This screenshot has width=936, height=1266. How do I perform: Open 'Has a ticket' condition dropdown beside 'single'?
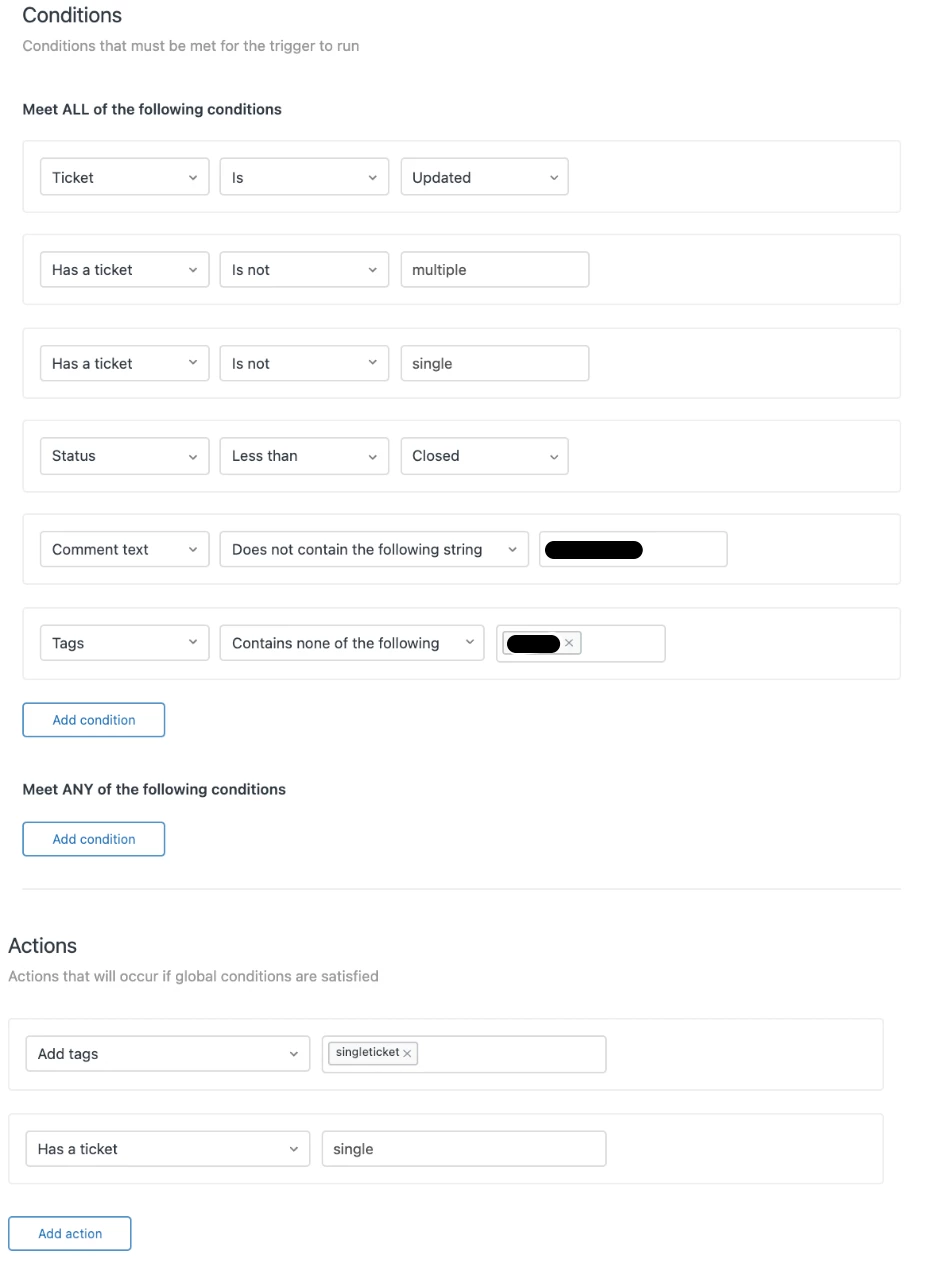(124, 363)
